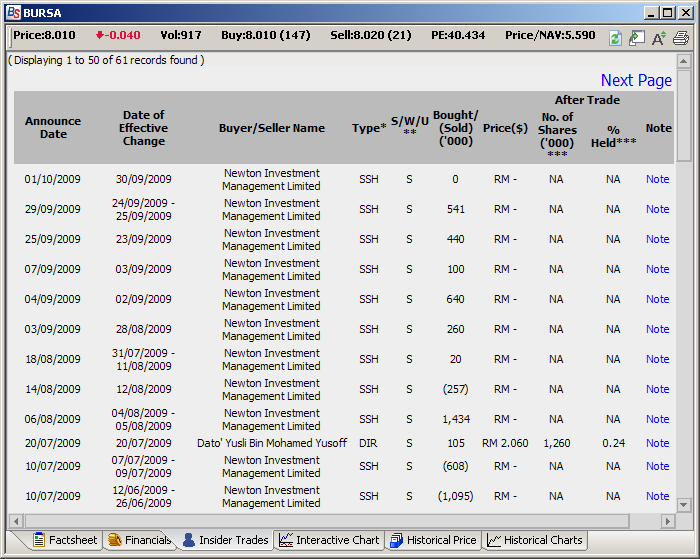This screenshot has width=700, height=559.
Task: Click the refresh page icon
Action: pos(615,38)
